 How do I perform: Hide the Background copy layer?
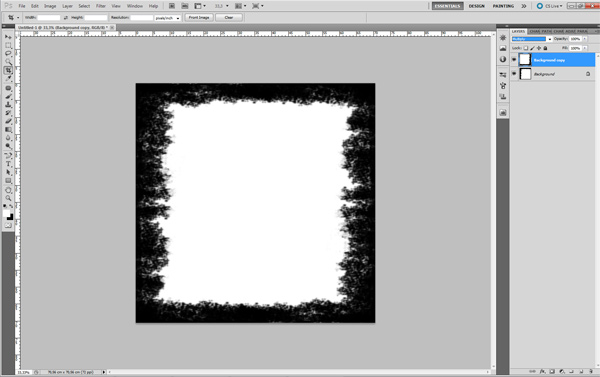coord(514,60)
